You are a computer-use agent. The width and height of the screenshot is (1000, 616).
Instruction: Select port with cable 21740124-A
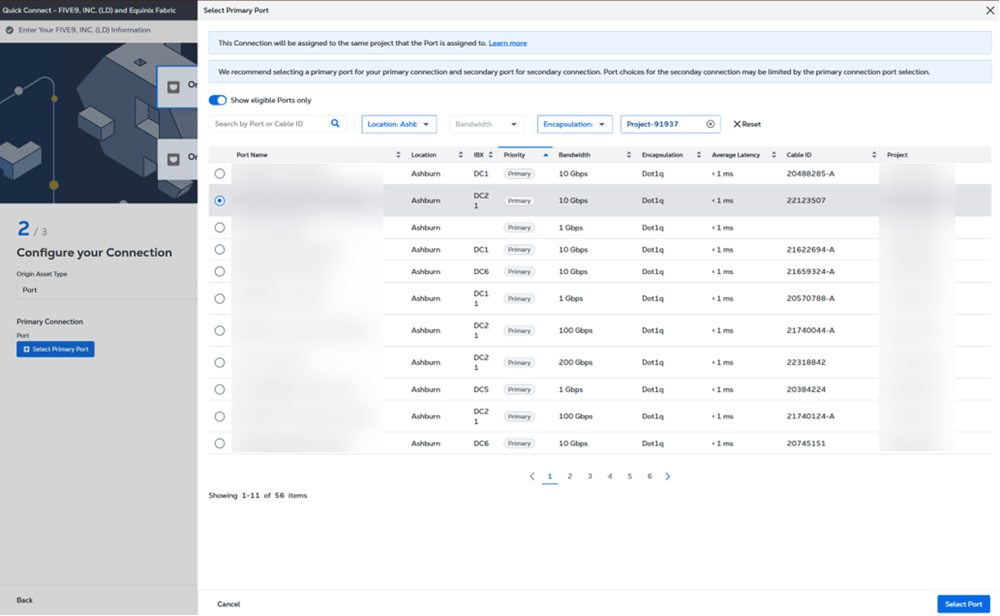coord(219,416)
